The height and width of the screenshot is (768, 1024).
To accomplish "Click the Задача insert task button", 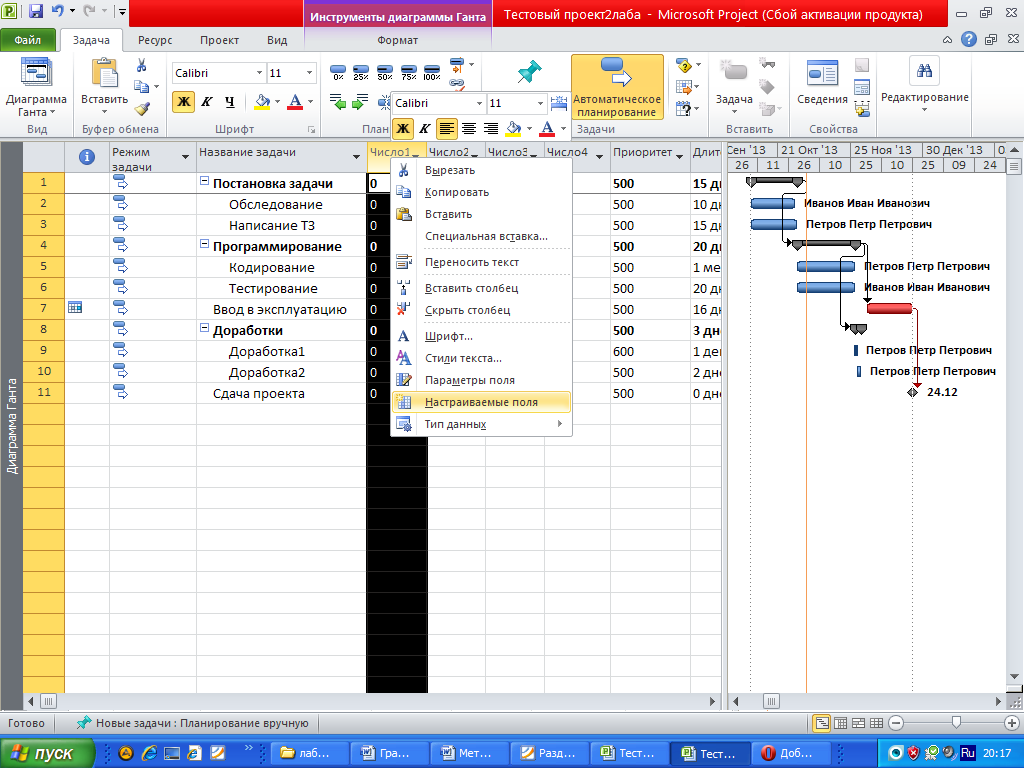I will pyautogui.click(x=734, y=87).
